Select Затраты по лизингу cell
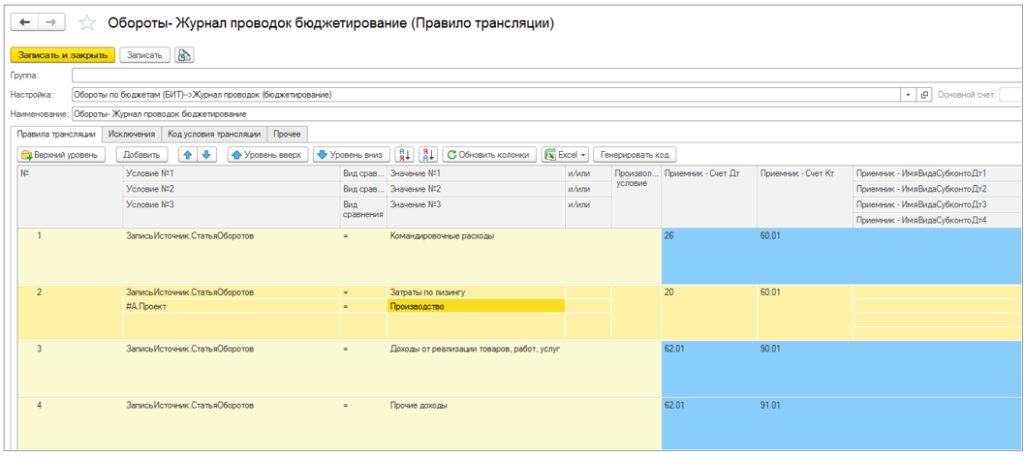Viewport: 1024px width, 459px height. tap(476, 292)
